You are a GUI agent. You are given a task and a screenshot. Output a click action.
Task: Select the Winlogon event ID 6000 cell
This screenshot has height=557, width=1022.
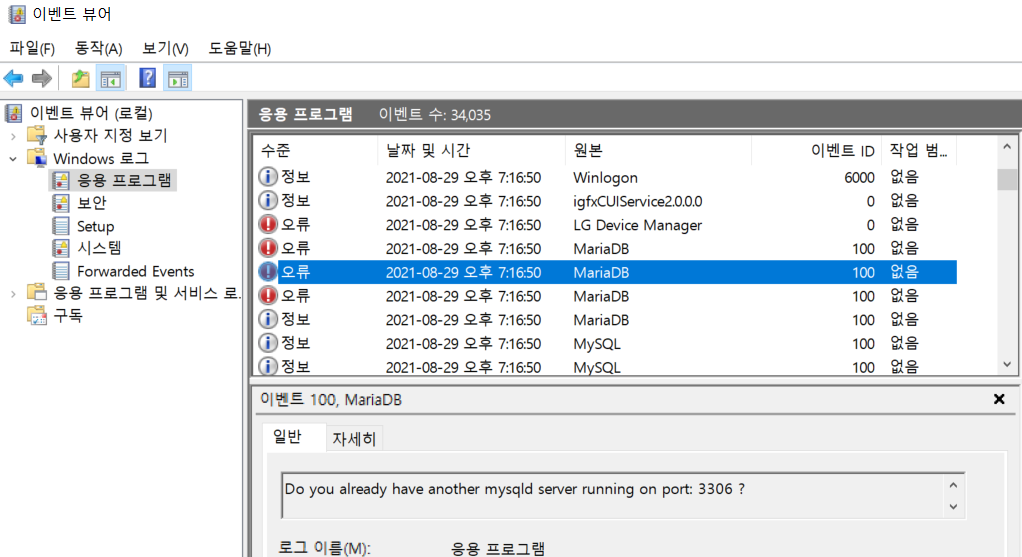pyautogui.click(x=859, y=177)
